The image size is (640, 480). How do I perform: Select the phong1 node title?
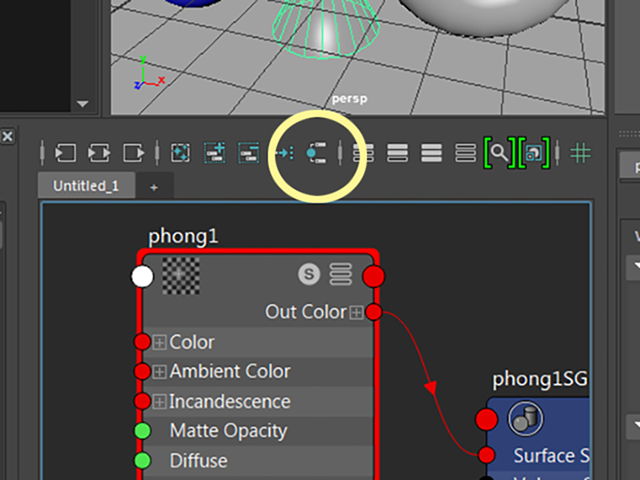pos(183,237)
